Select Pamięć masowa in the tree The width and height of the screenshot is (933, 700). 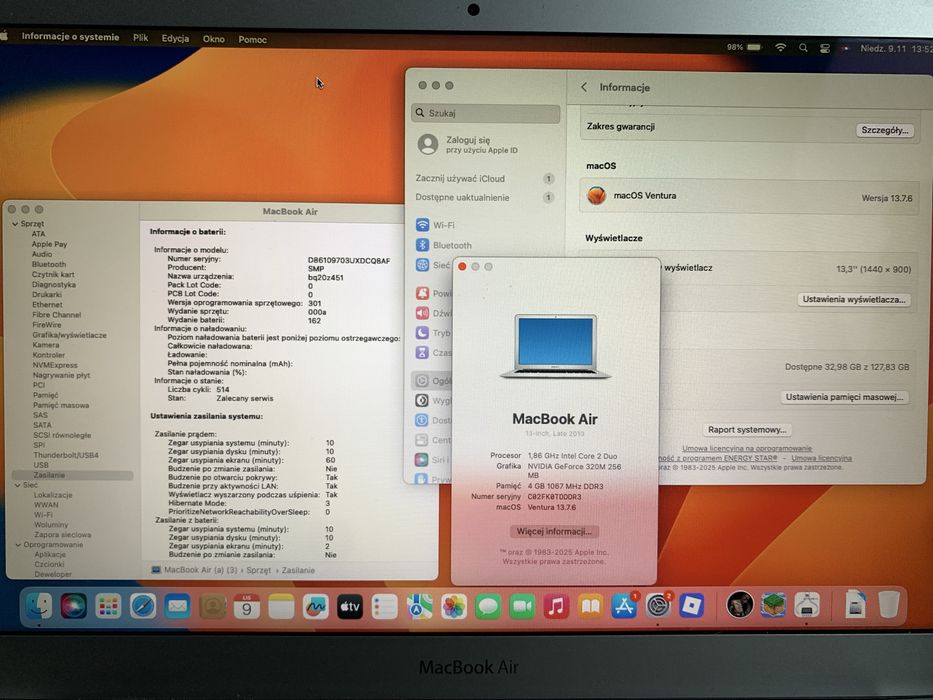[61, 405]
